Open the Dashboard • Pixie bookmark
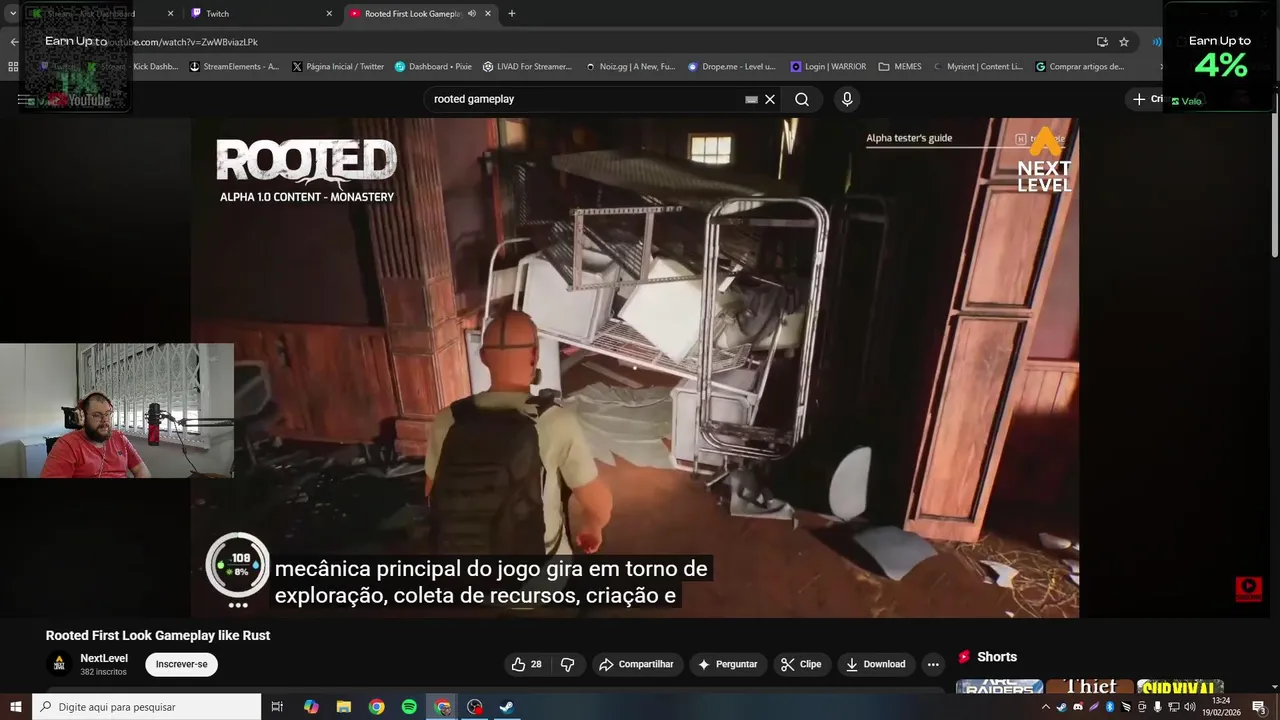 coord(433,67)
